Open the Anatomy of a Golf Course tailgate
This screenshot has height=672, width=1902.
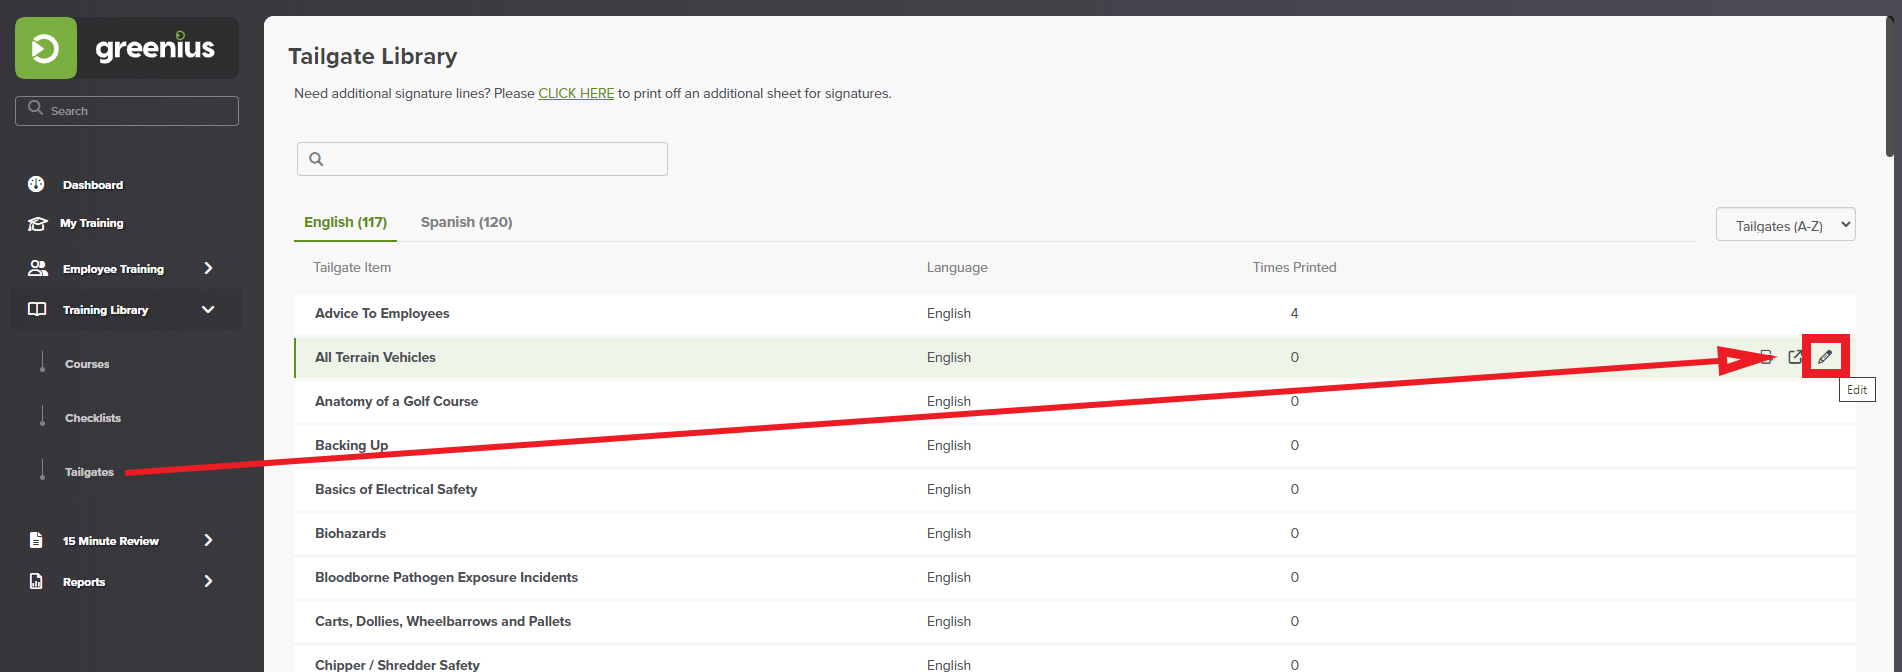(396, 401)
